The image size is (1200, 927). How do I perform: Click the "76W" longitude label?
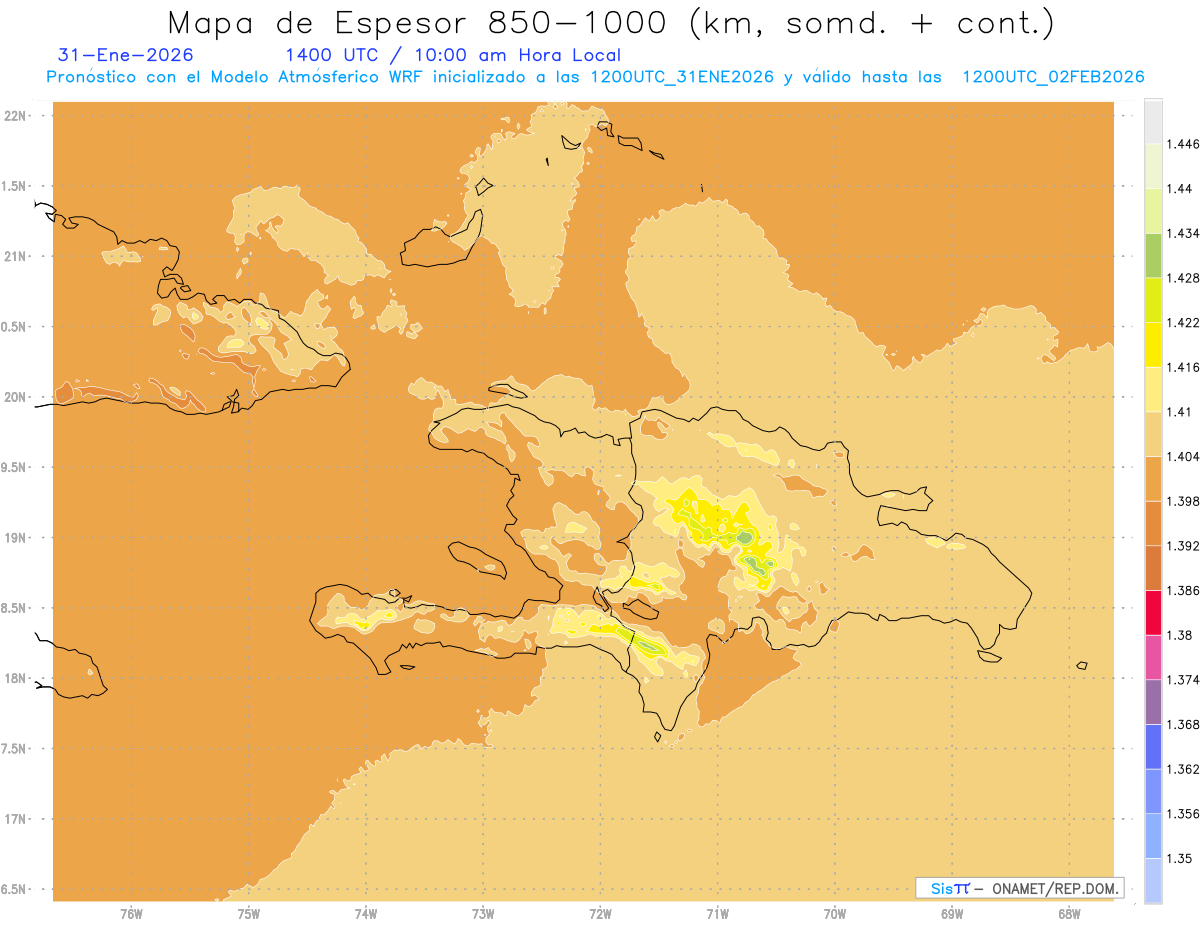131,914
